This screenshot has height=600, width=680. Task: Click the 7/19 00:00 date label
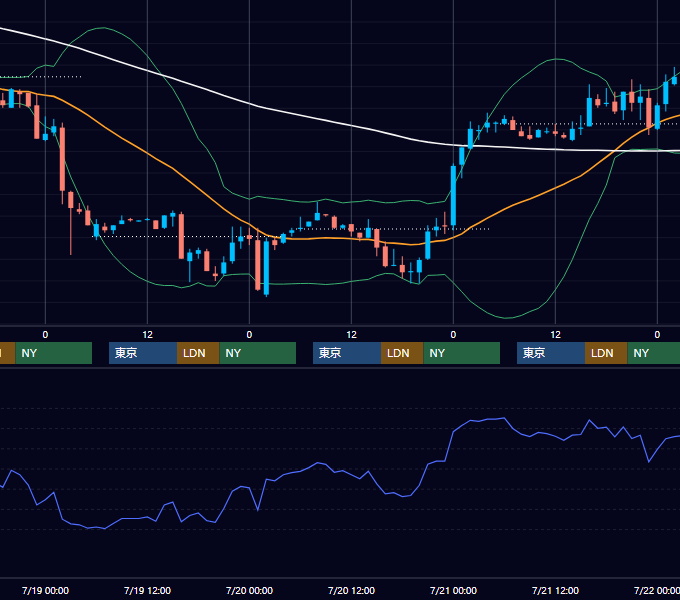[45, 590]
